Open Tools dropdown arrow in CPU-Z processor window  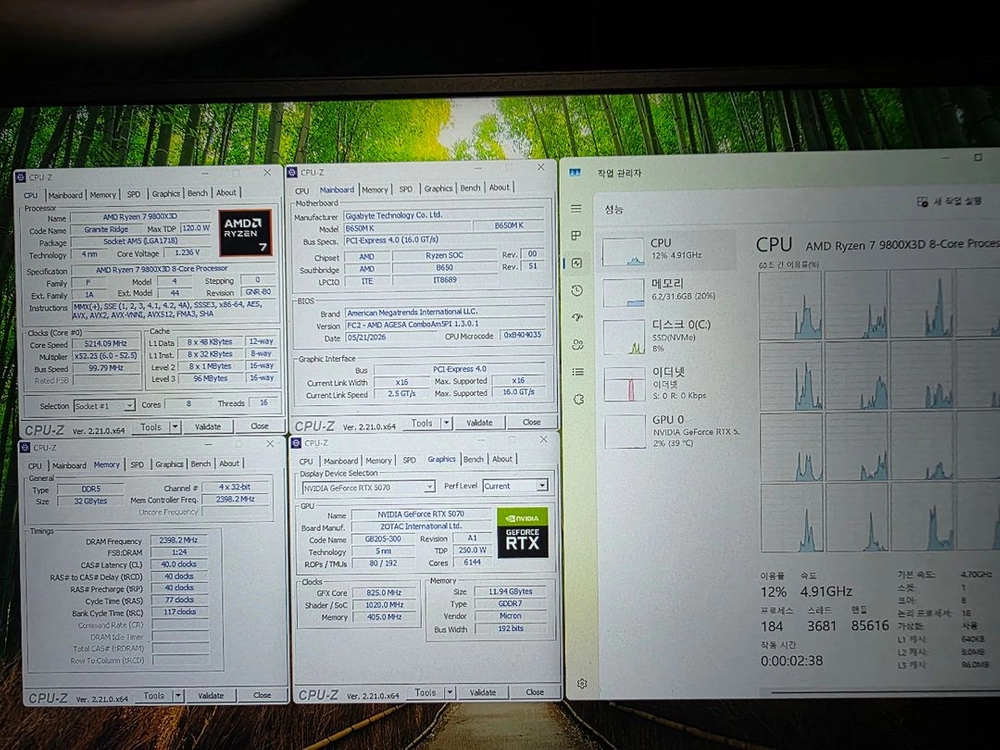pyautogui.click(x=175, y=427)
